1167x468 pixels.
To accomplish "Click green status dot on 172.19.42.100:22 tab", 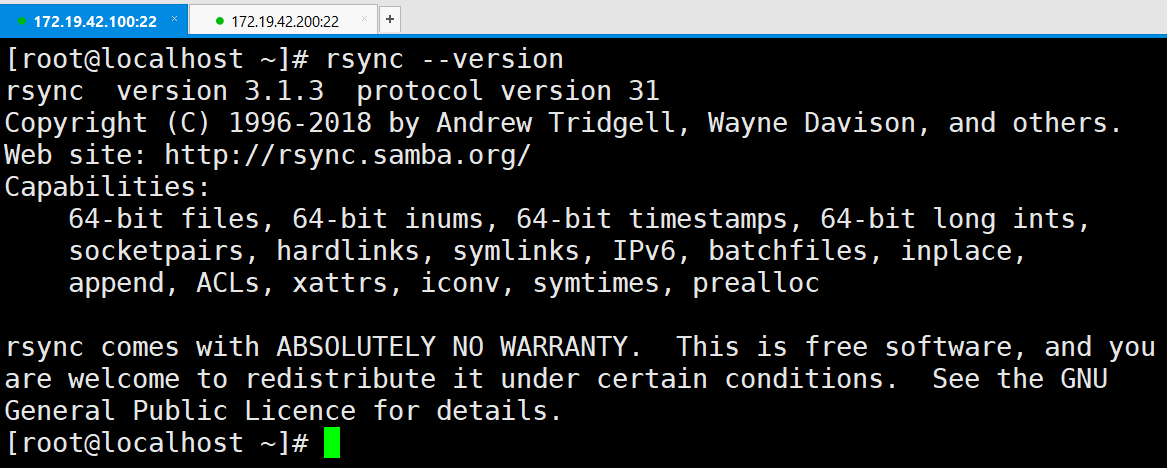I will click(22, 20).
